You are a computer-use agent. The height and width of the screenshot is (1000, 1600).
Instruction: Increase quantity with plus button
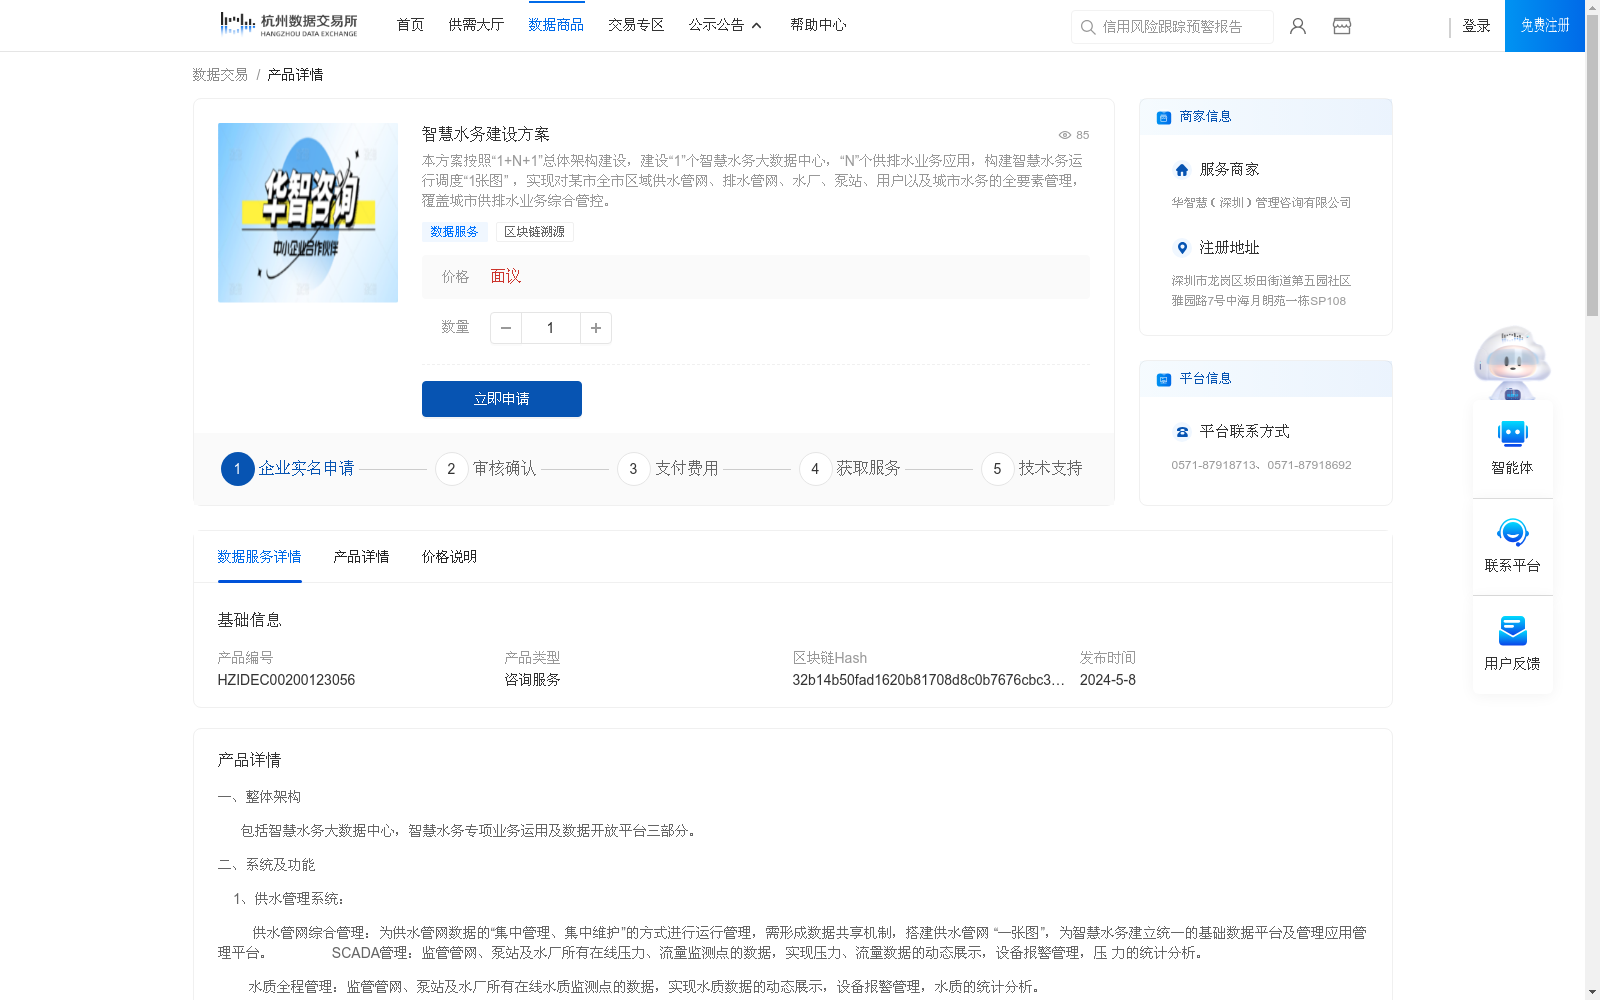(x=596, y=328)
